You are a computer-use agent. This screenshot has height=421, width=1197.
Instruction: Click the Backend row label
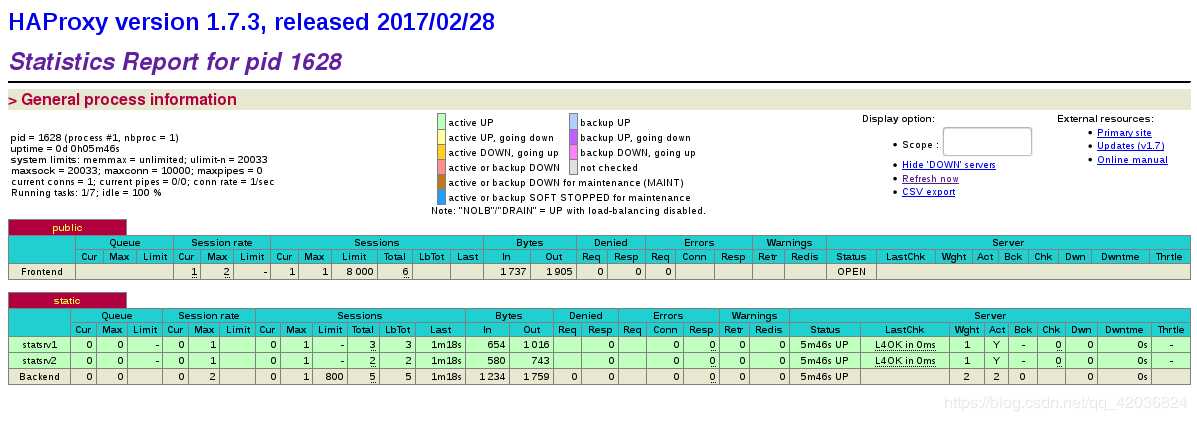click(40, 377)
